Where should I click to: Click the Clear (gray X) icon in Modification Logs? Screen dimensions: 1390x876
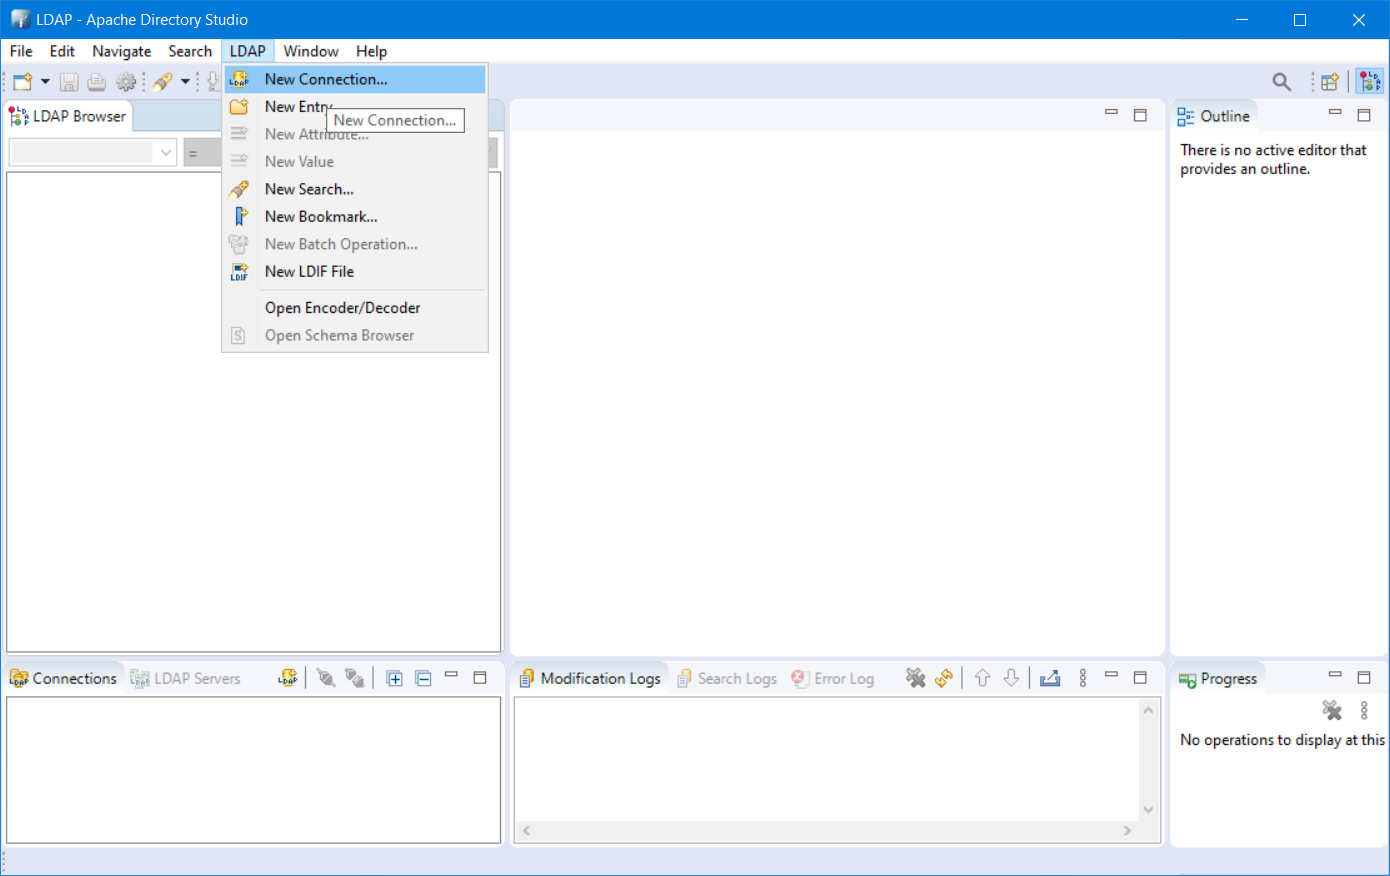pyautogui.click(x=915, y=678)
